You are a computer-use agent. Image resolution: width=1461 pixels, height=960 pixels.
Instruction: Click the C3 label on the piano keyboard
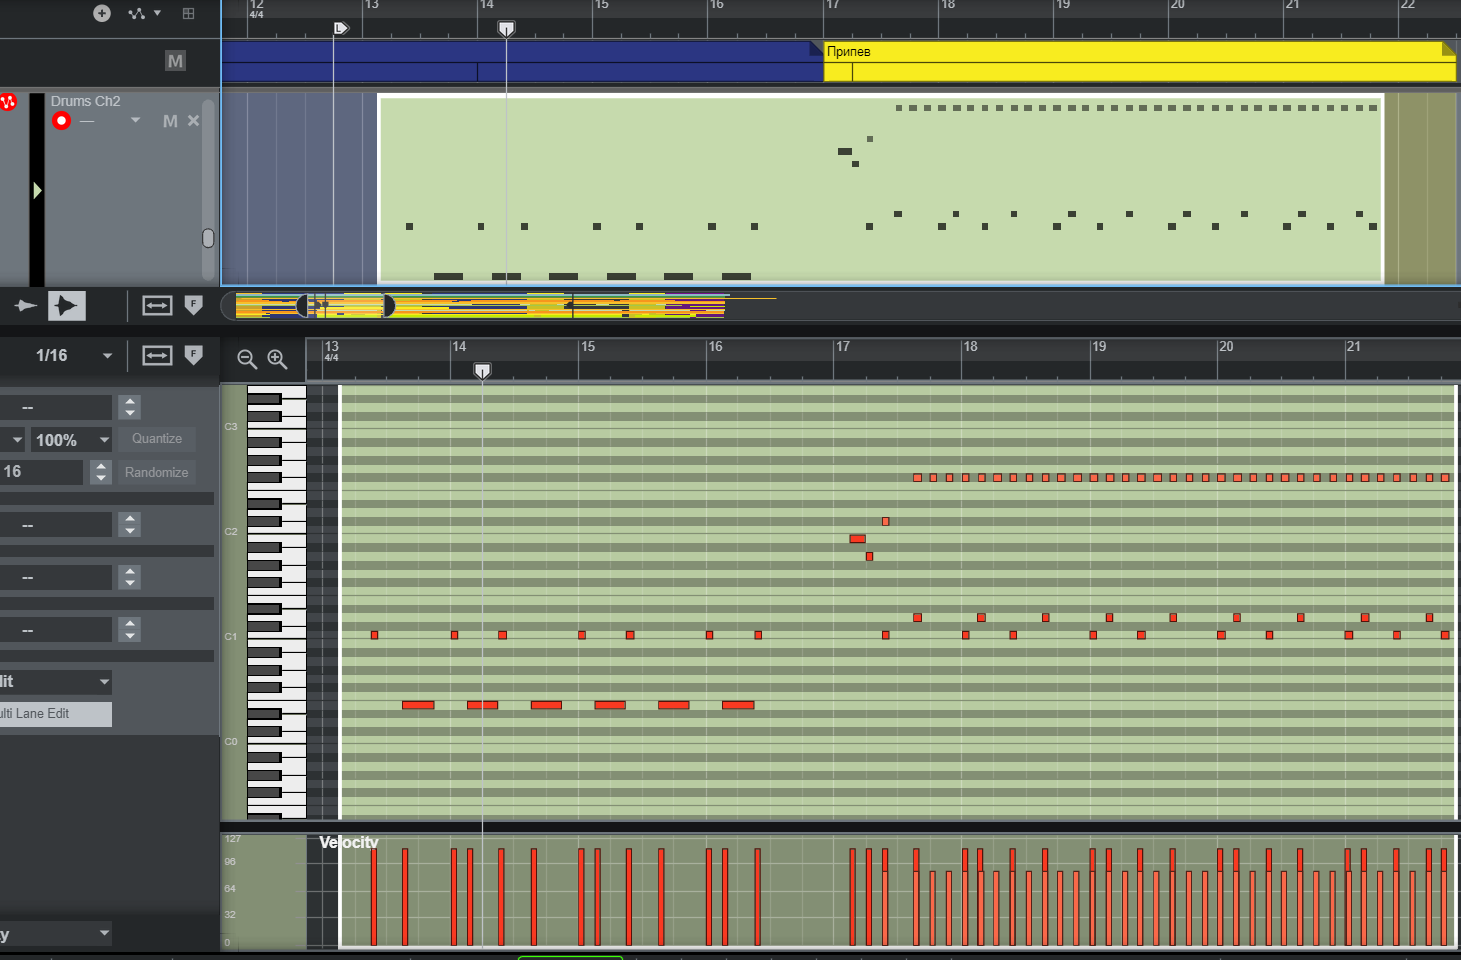231,427
